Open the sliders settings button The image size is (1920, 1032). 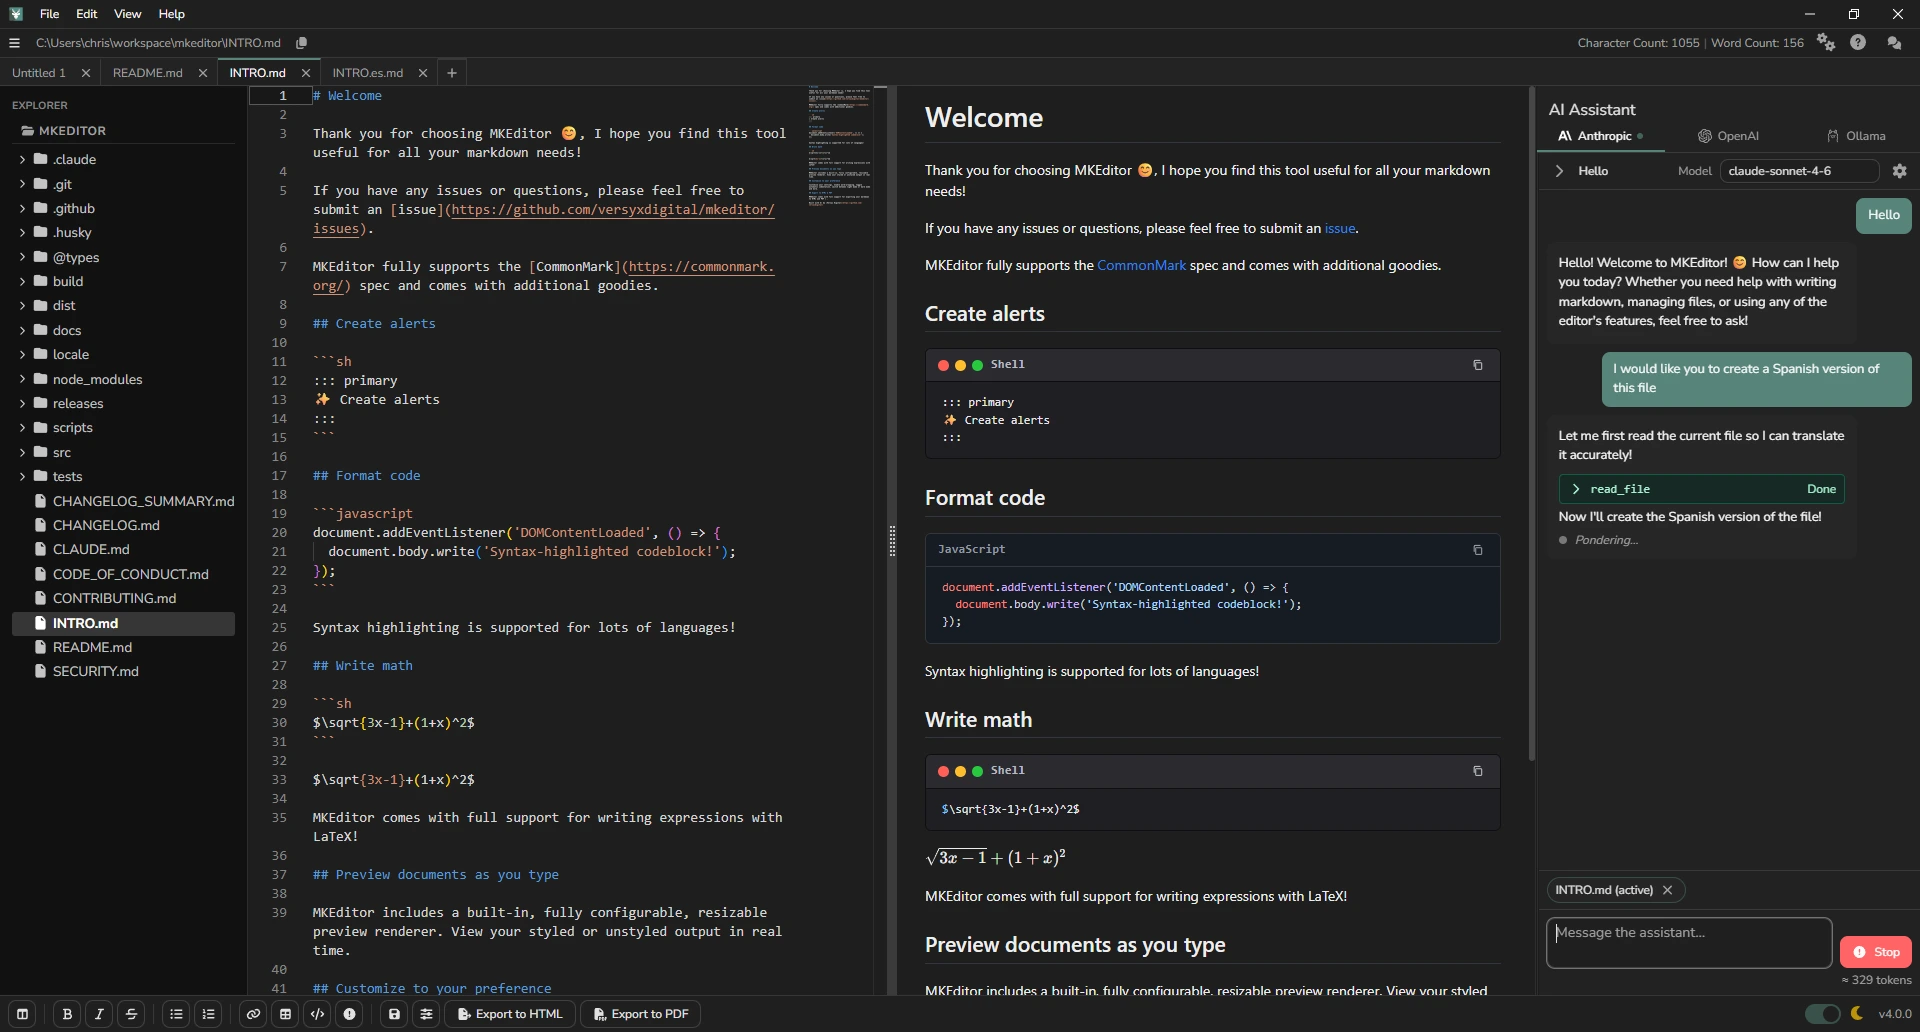(426, 1014)
